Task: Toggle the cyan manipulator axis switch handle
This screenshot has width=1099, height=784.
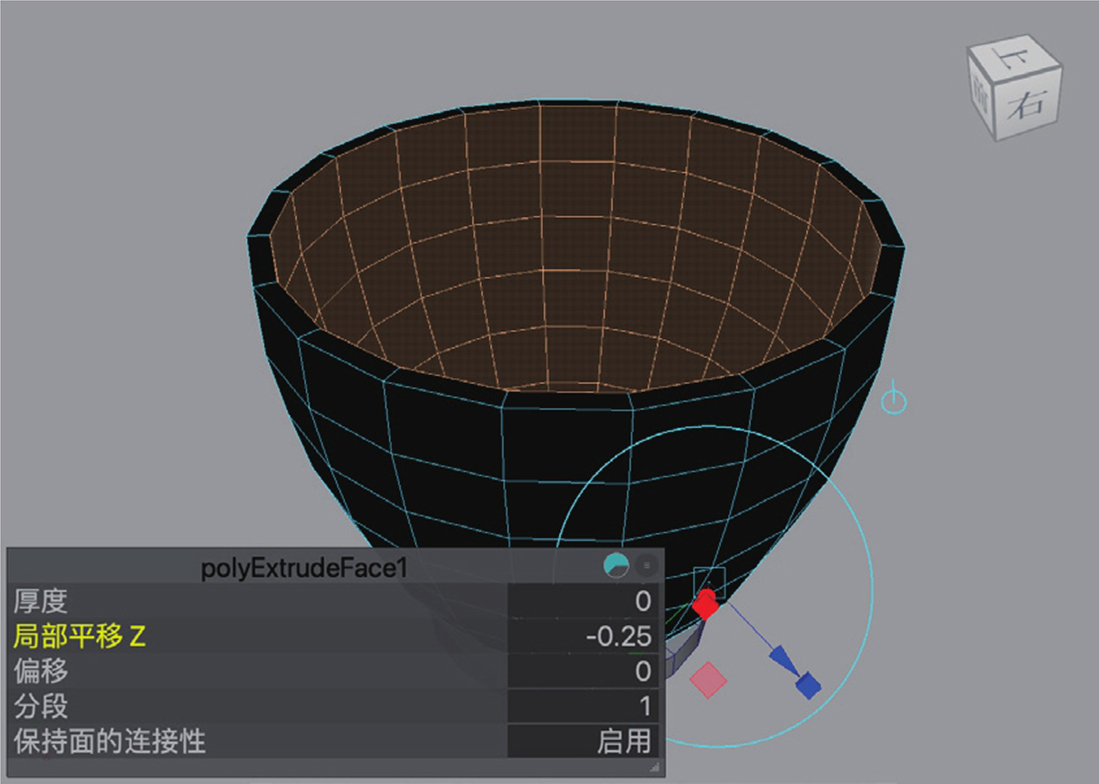Action: [x=893, y=402]
